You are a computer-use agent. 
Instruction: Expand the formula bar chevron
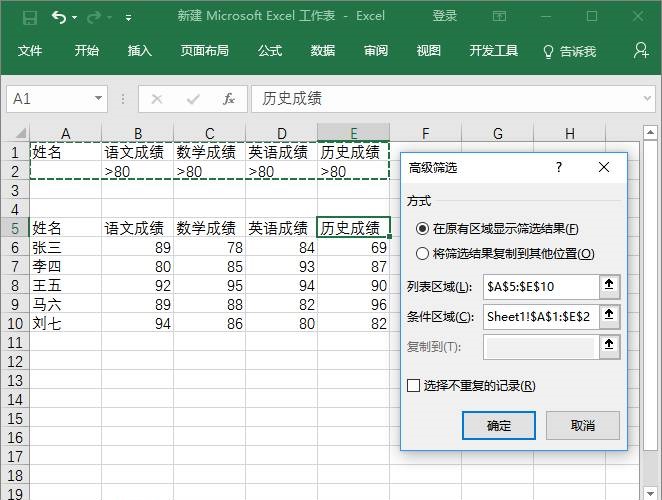[647, 98]
